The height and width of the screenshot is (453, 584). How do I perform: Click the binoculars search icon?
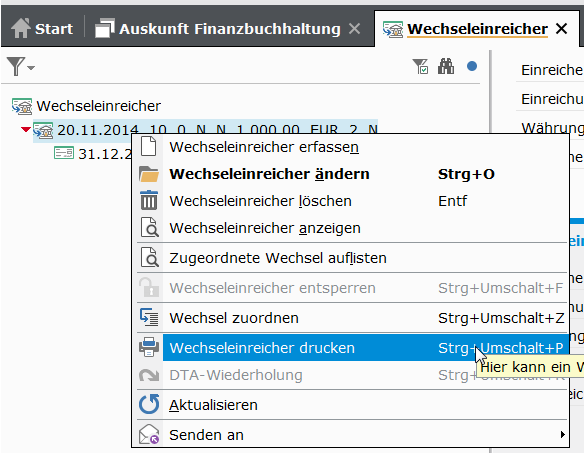(x=445, y=66)
